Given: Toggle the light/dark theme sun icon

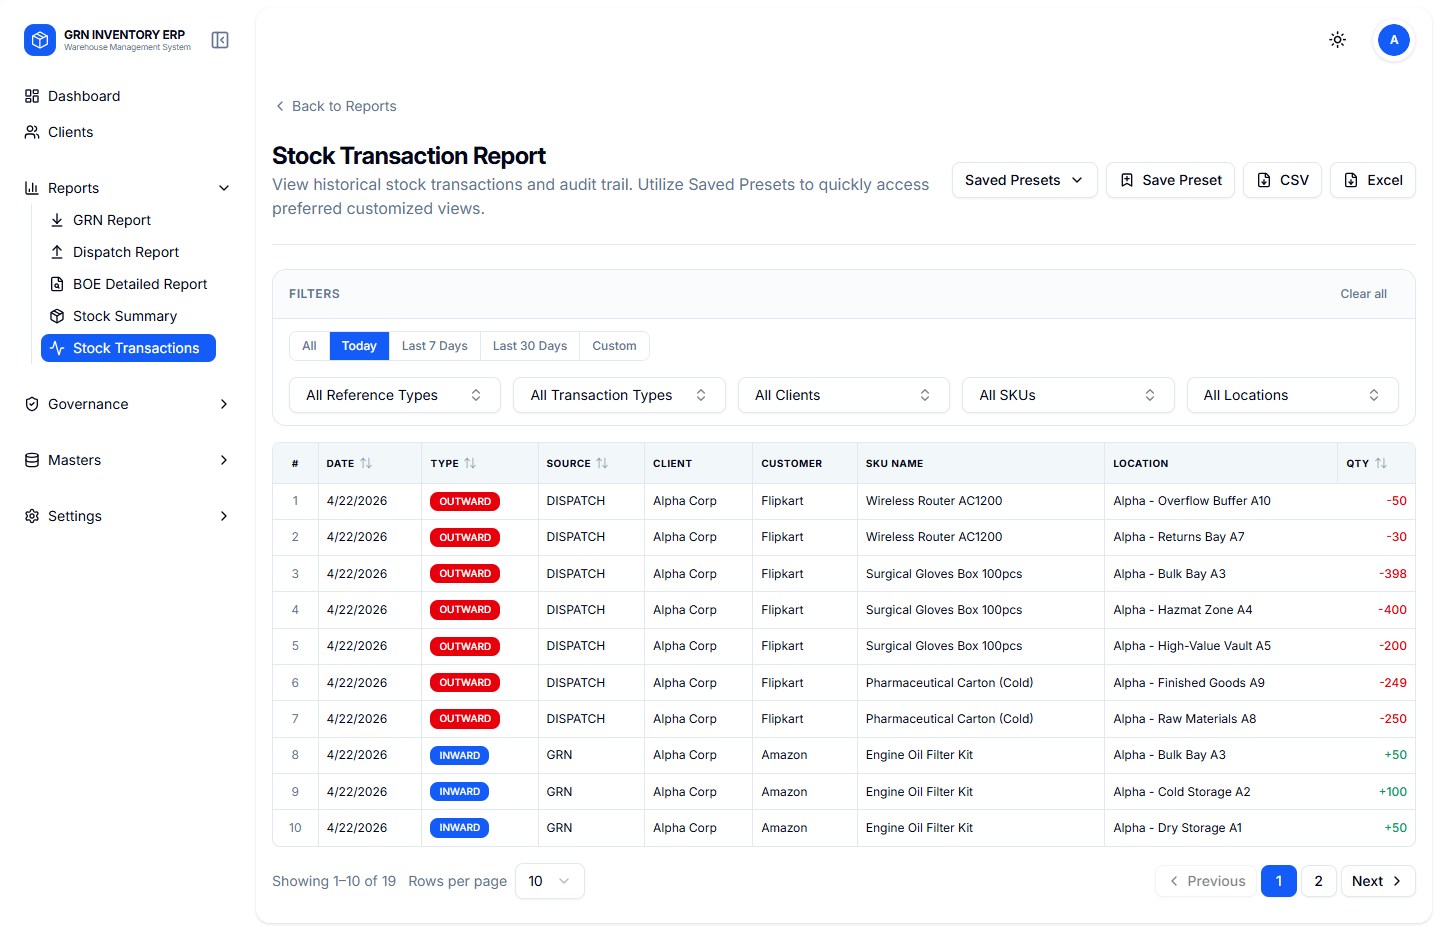Looking at the screenshot, I should point(1337,40).
